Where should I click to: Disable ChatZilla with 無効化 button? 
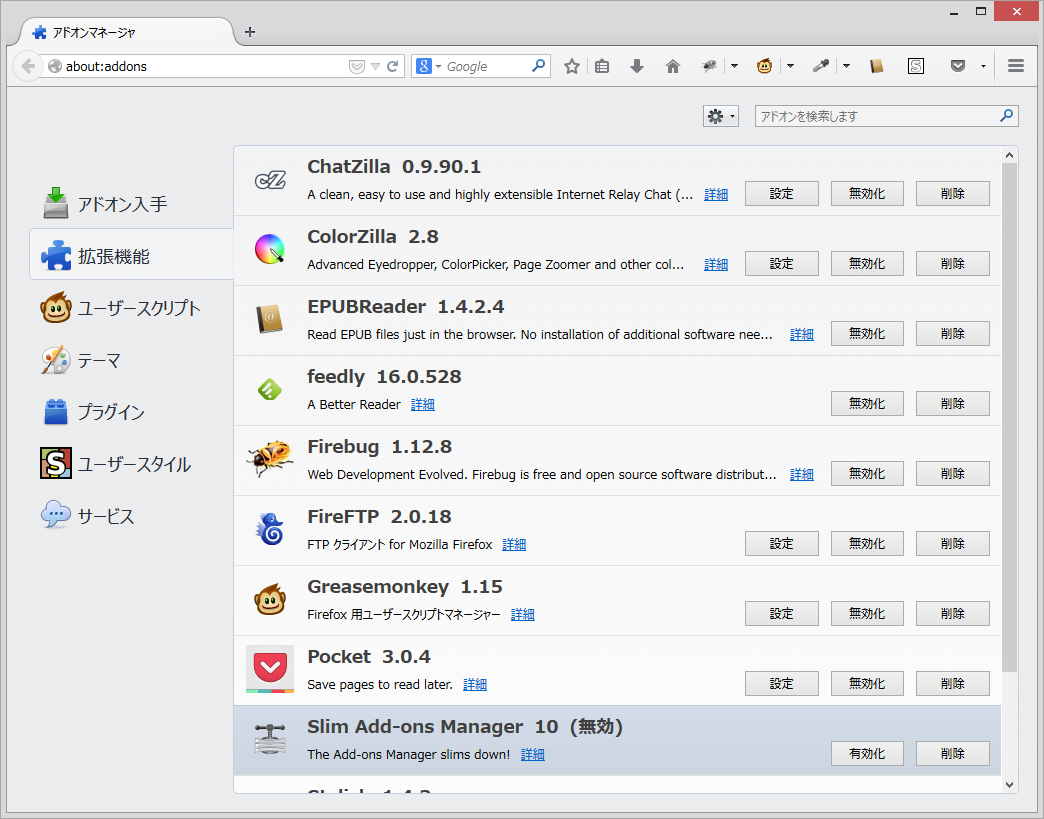[867, 194]
